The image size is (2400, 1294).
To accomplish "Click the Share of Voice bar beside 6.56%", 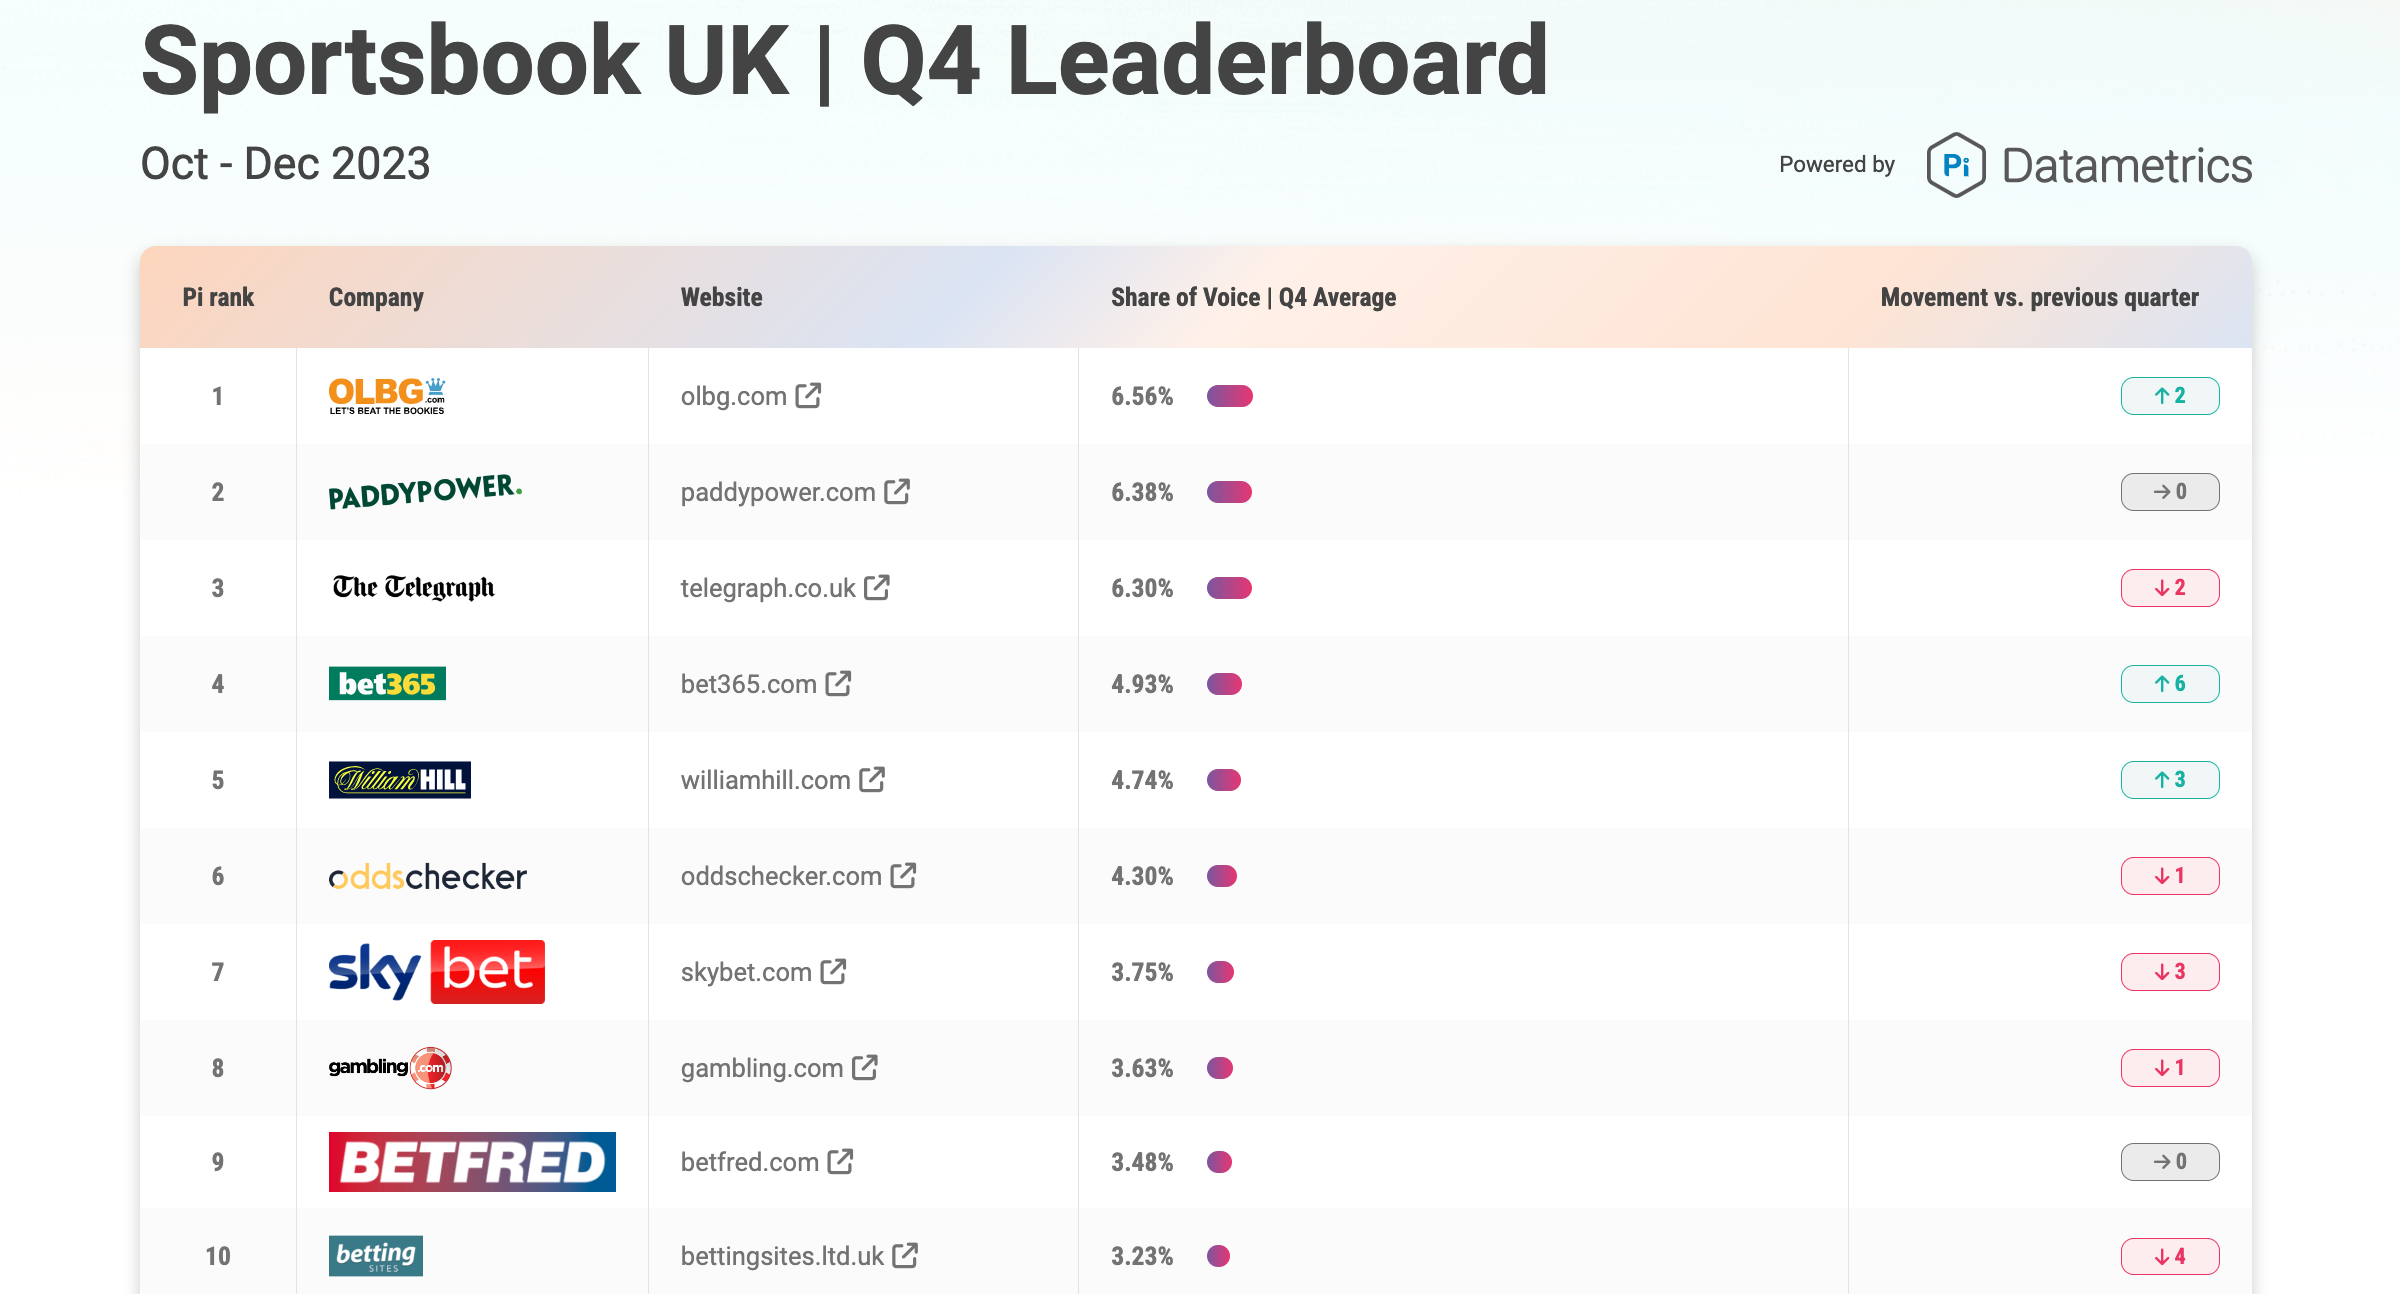I will (1229, 396).
